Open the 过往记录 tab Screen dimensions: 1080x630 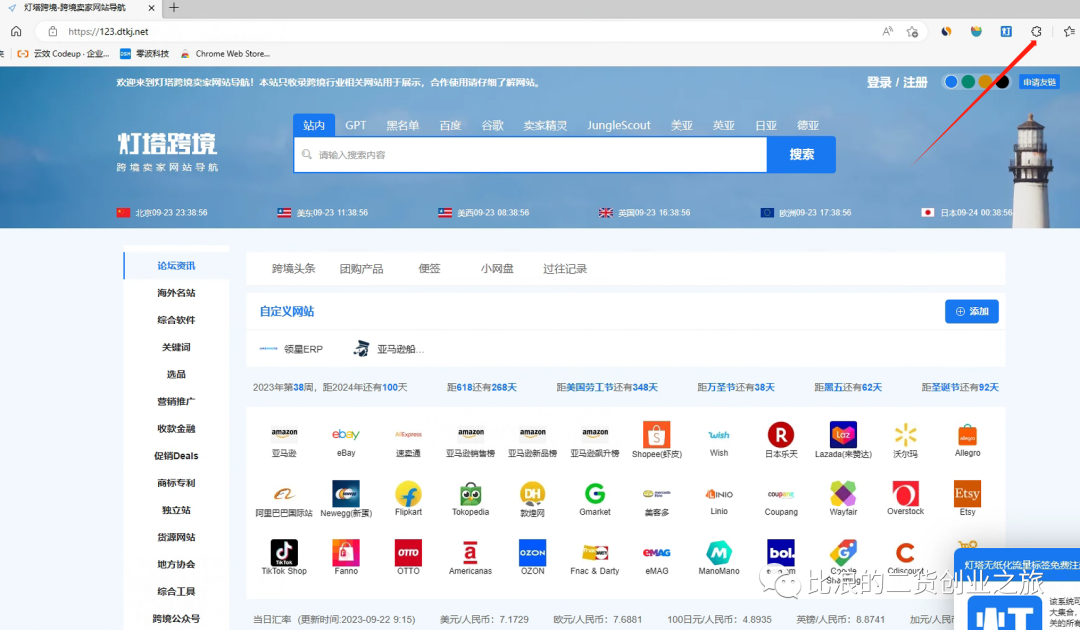(565, 269)
